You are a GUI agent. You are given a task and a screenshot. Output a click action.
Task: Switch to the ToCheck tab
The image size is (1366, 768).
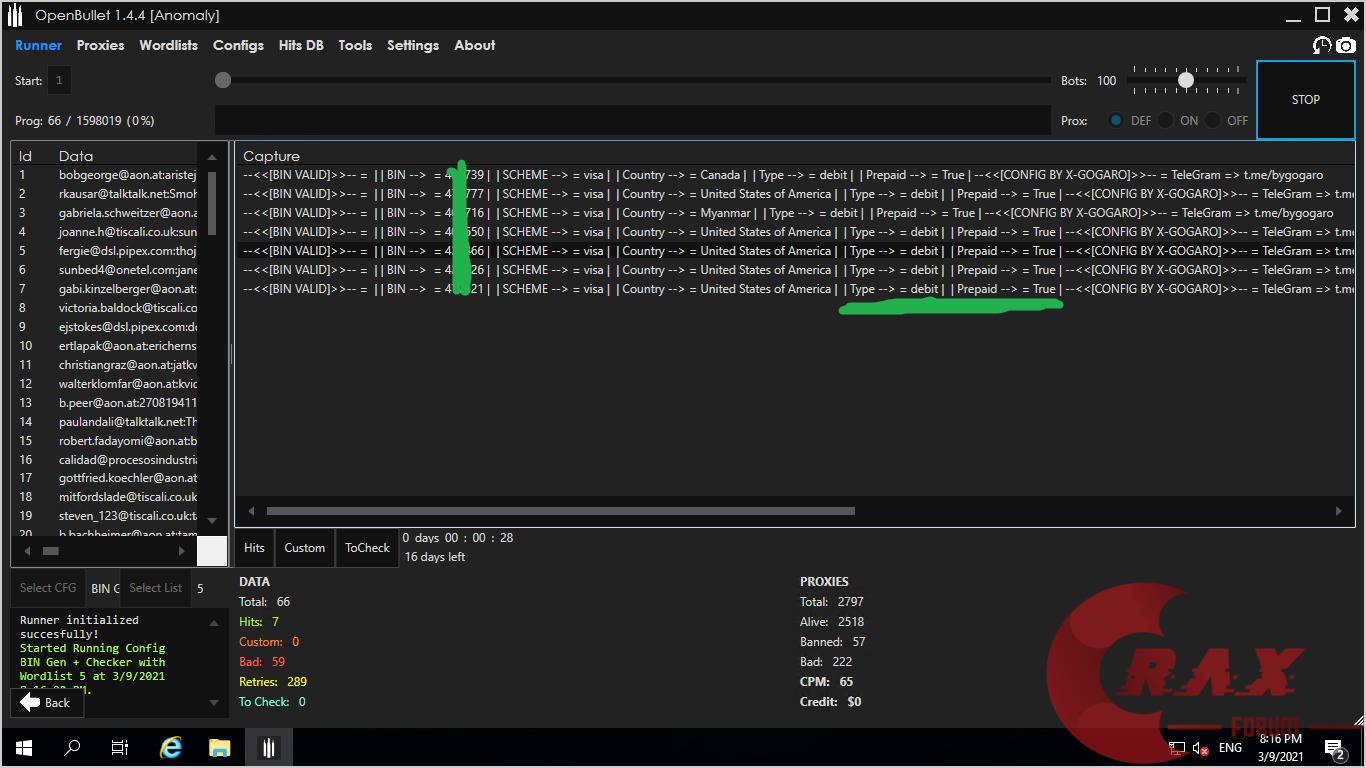click(367, 548)
